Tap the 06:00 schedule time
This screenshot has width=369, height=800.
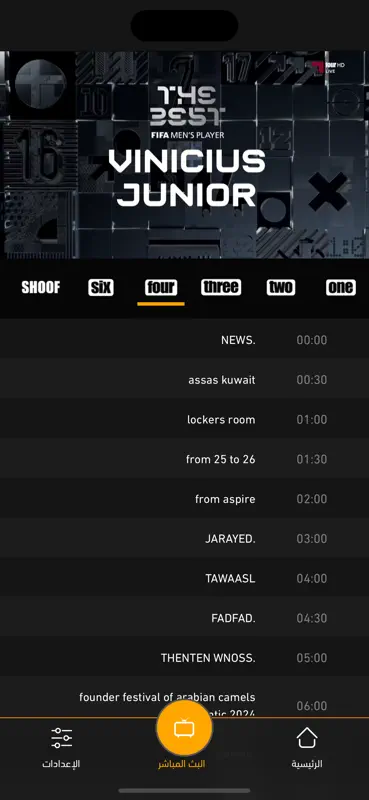312,706
